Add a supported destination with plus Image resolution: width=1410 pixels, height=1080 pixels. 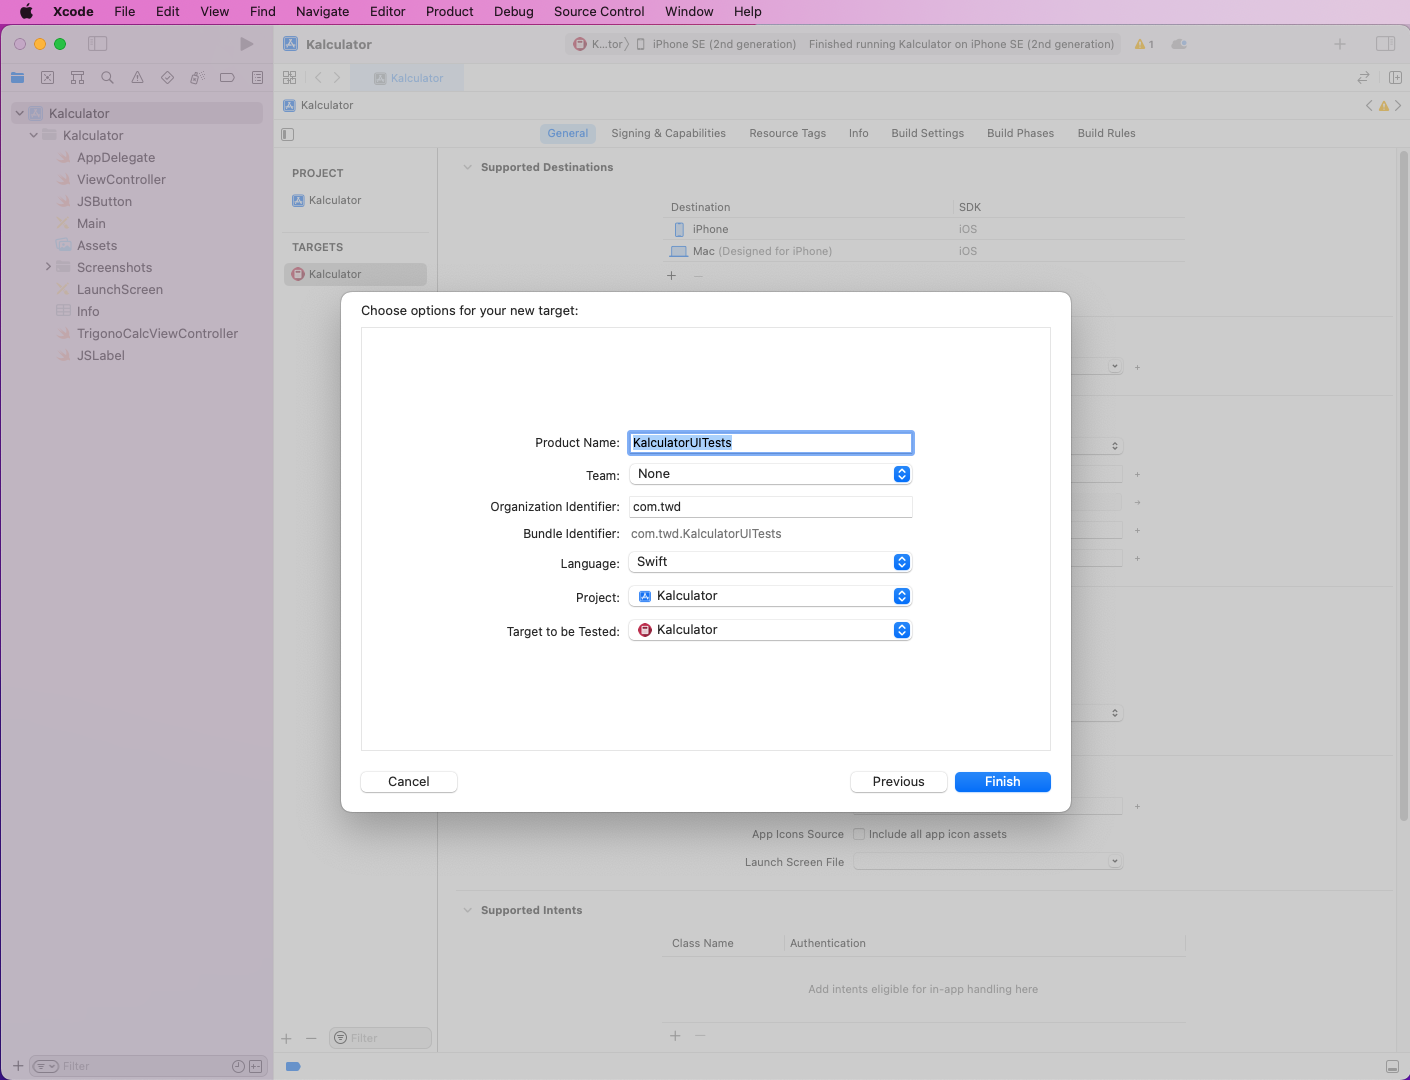(x=672, y=276)
